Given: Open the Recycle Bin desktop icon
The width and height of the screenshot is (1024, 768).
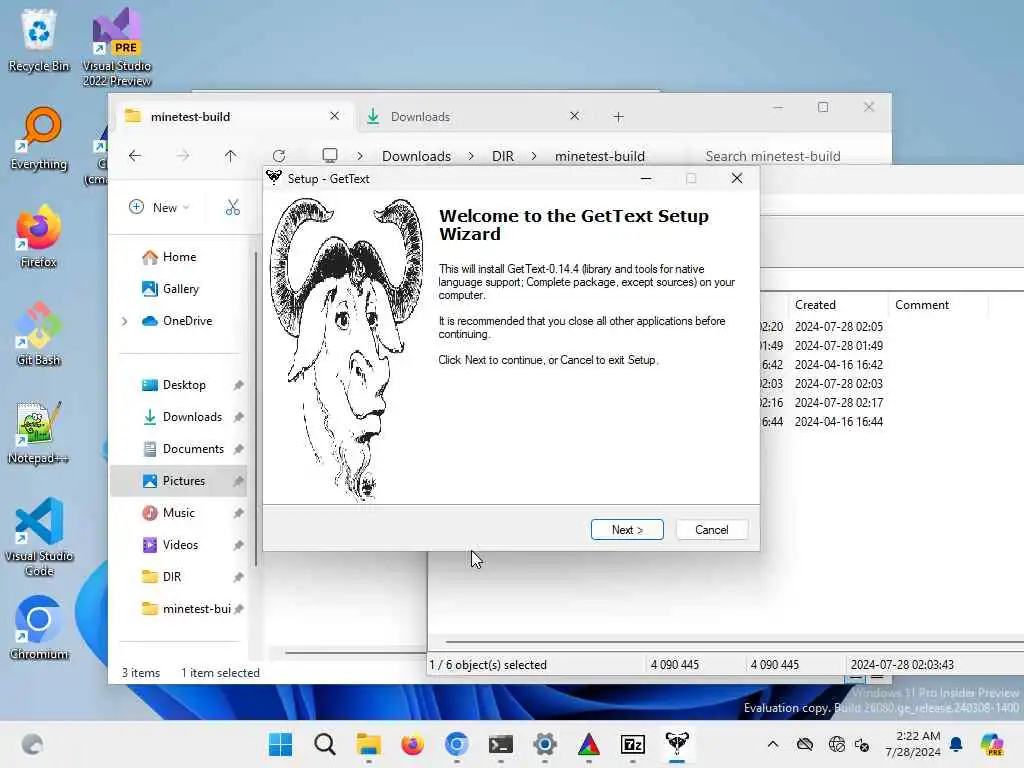Looking at the screenshot, I should 39,39.
